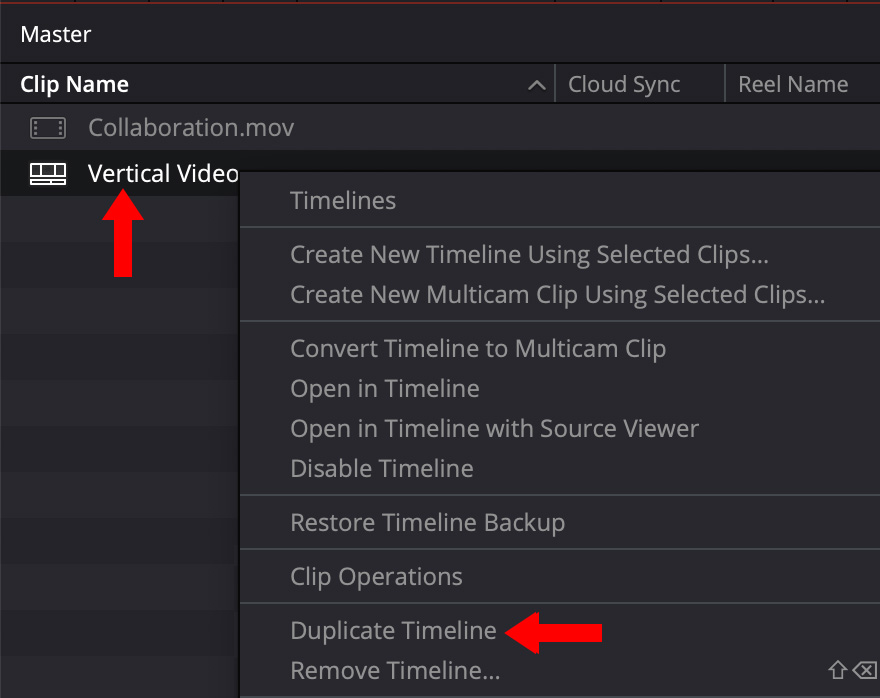Click Disable Timeline in the menu

381,467
